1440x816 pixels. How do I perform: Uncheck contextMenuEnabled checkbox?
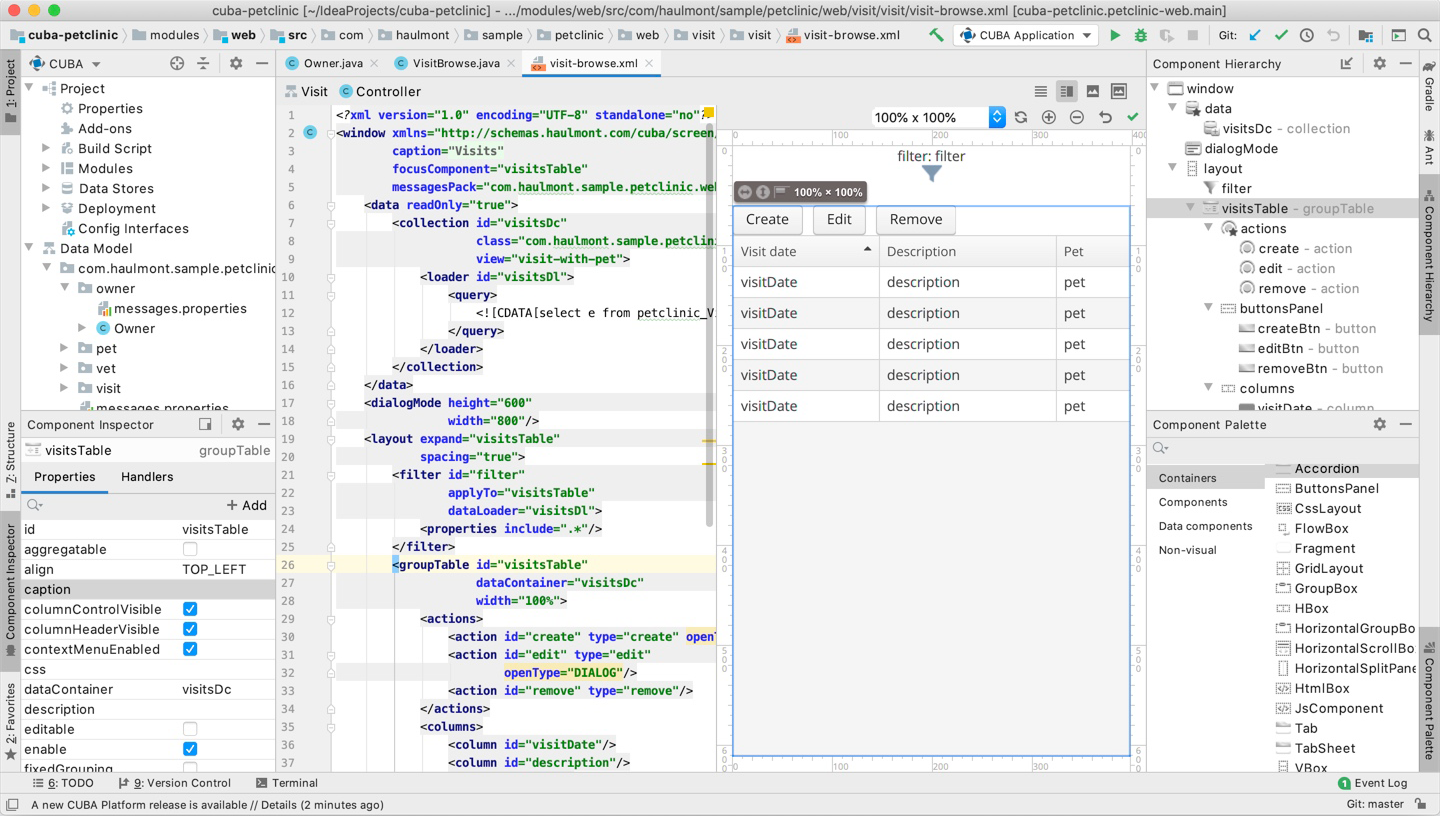pyautogui.click(x=190, y=649)
